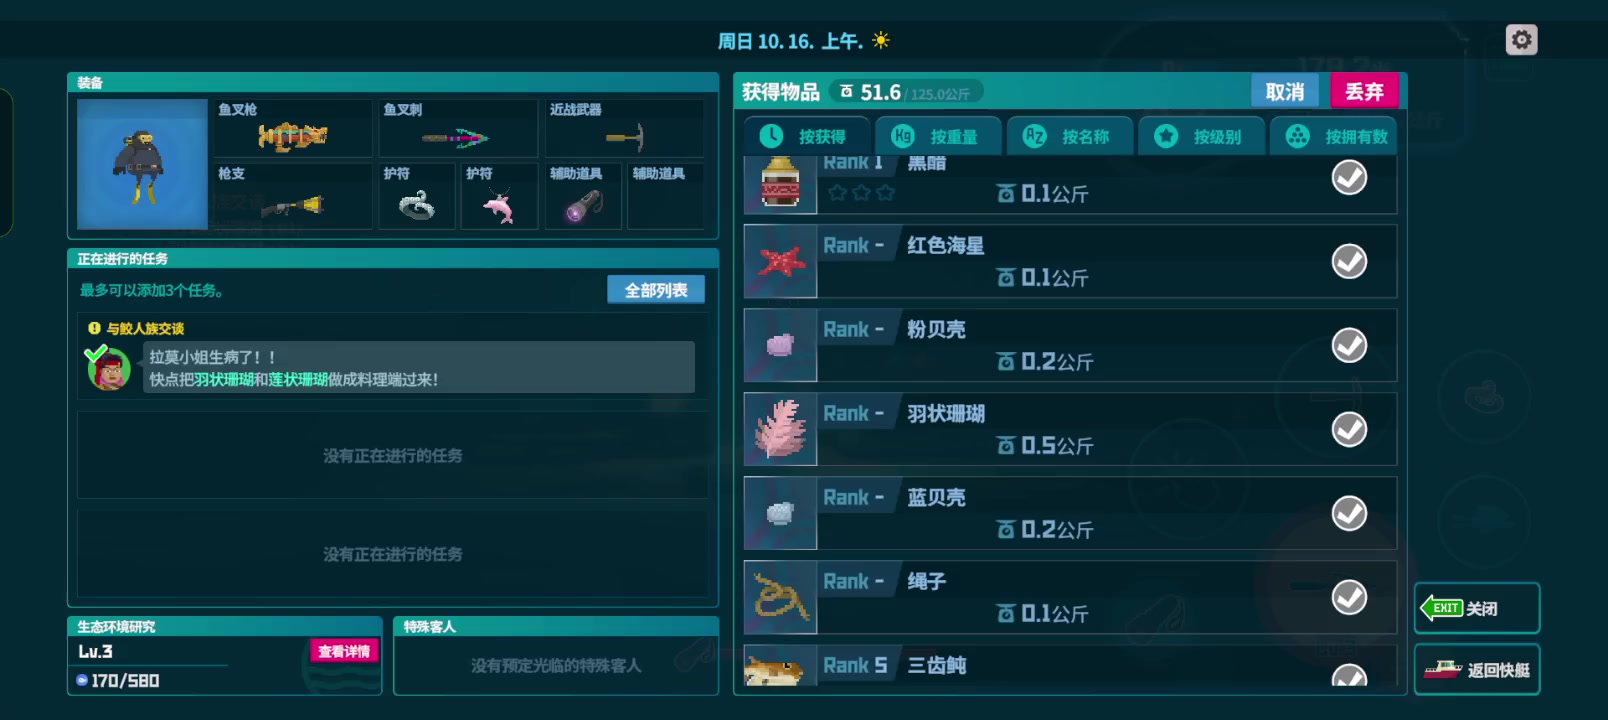This screenshot has height=720, width=1608.
Task: Sort items by 按获得
Action: pos(804,136)
